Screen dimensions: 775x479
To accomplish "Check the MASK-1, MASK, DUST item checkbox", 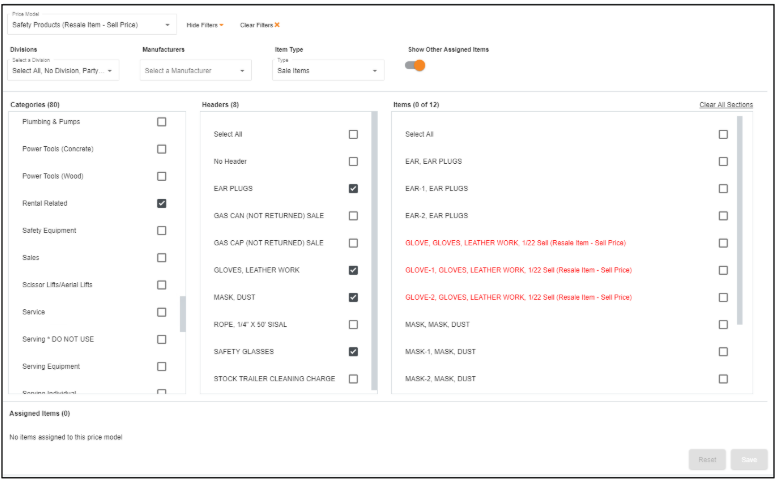I will click(723, 351).
